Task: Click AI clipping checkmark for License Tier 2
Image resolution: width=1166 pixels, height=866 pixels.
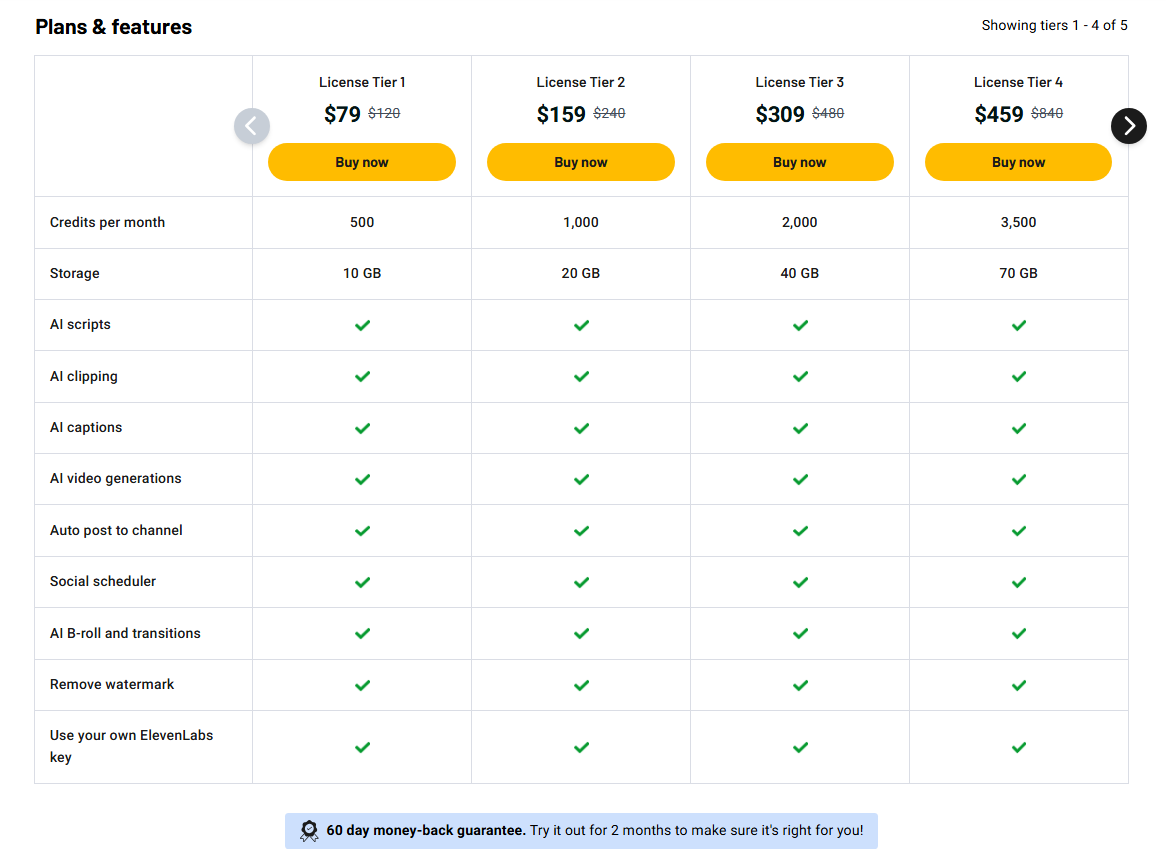Action: pos(581,376)
